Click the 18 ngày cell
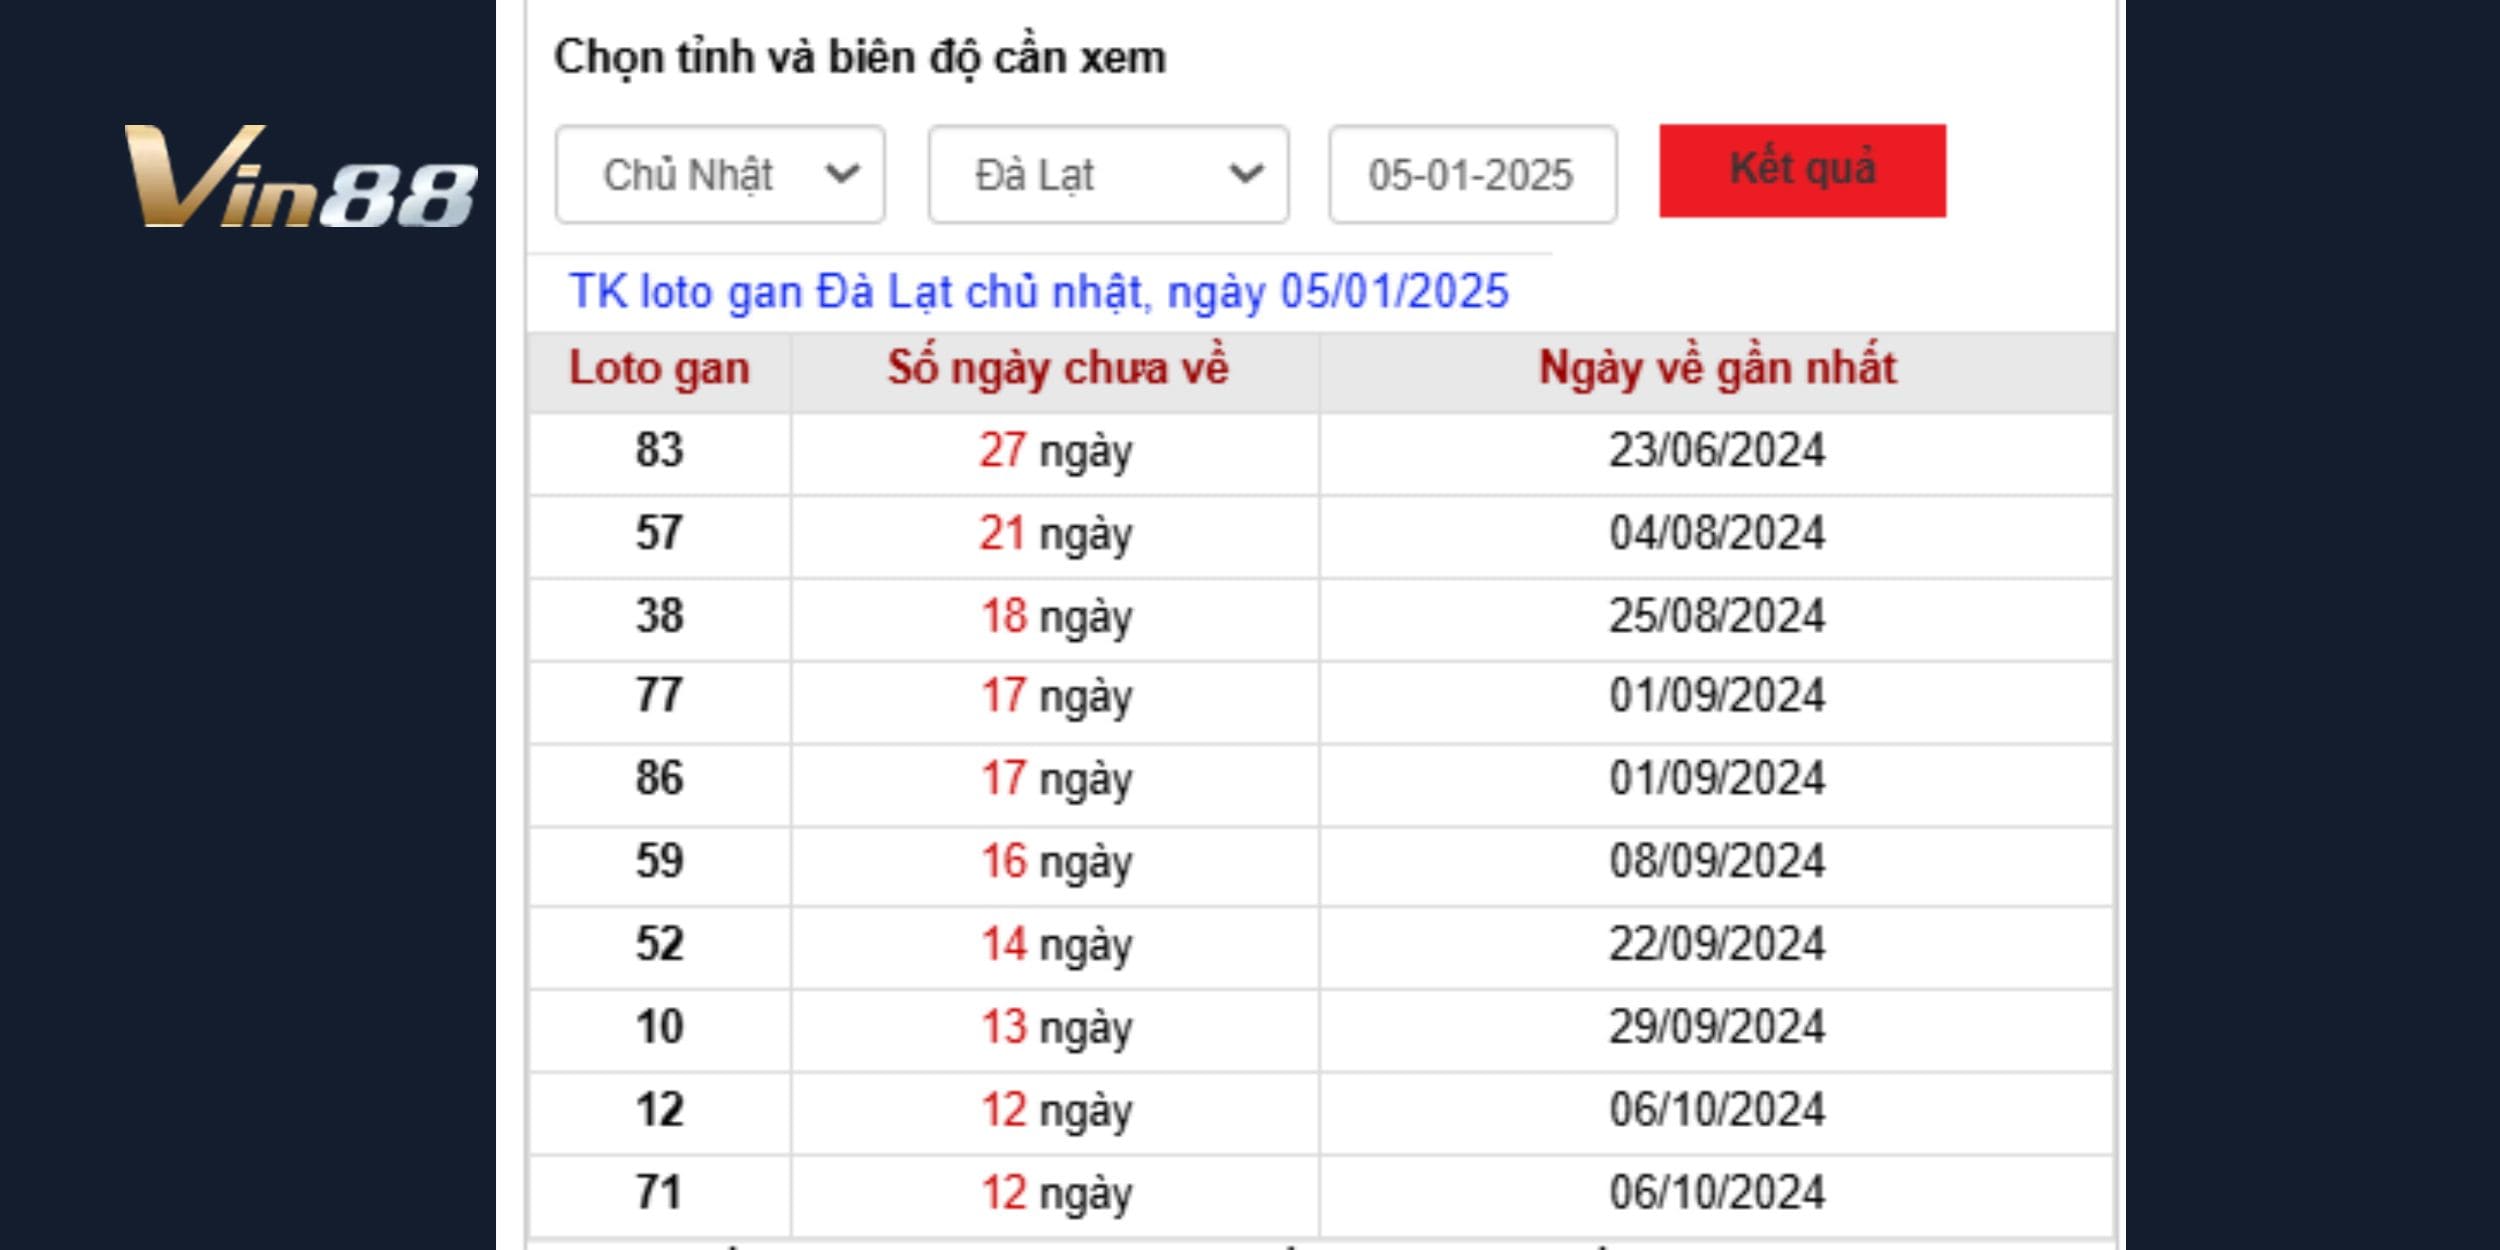The width and height of the screenshot is (2500, 1250). (1056, 618)
